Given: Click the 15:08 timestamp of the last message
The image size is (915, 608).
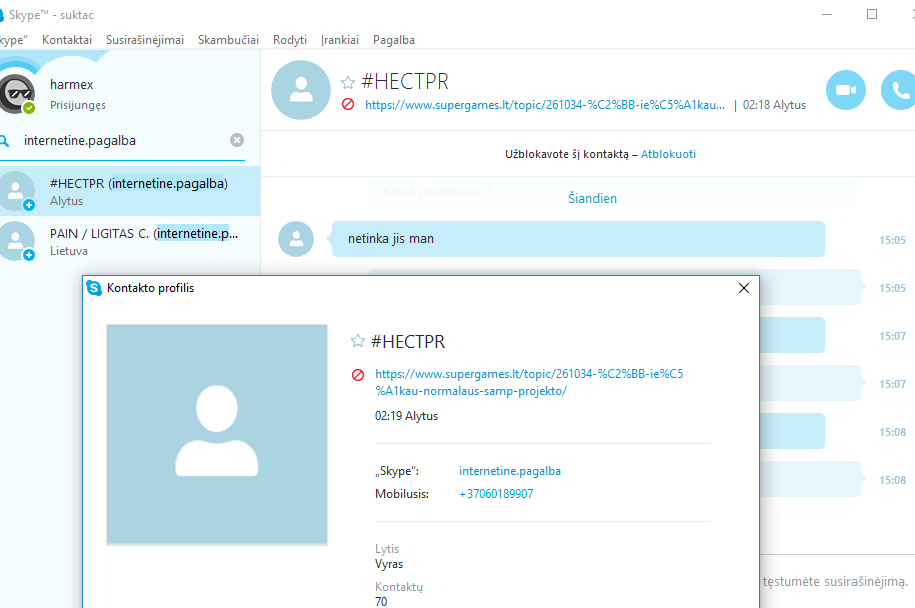Looking at the screenshot, I should tap(892, 480).
